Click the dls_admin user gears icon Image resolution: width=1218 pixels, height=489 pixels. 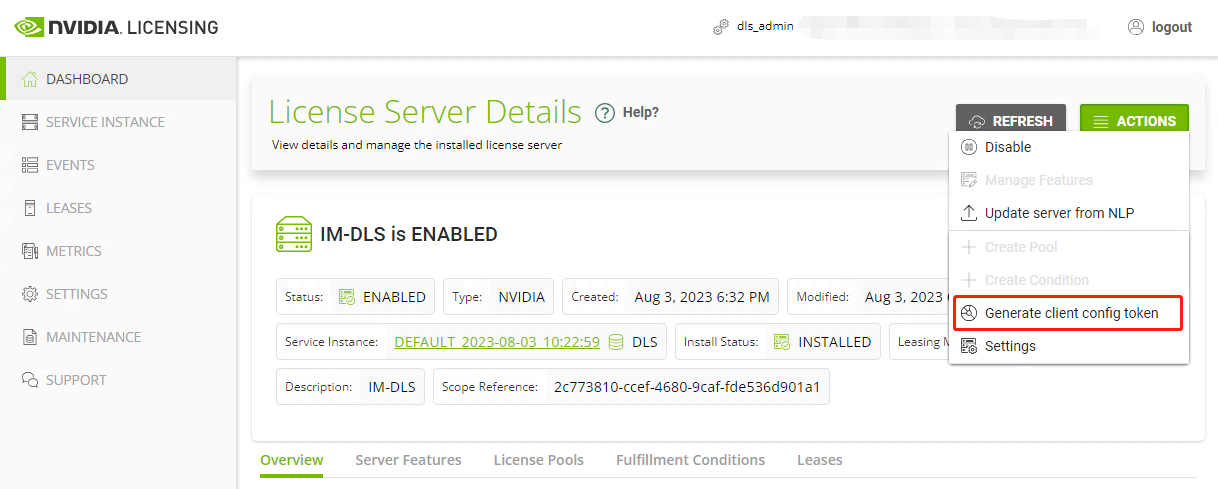[721, 27]
